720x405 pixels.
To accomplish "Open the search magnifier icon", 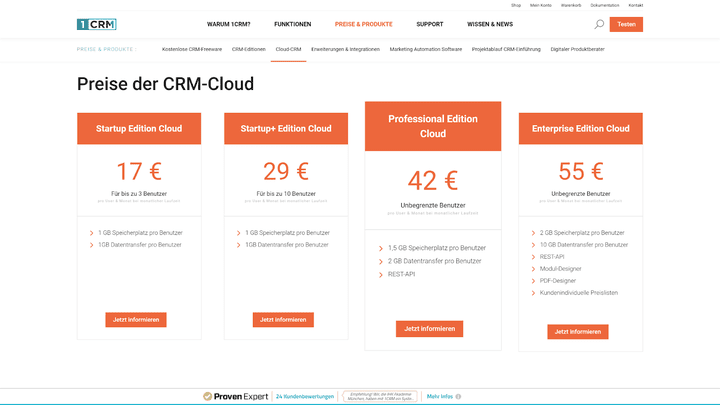I will click(599, 24).
